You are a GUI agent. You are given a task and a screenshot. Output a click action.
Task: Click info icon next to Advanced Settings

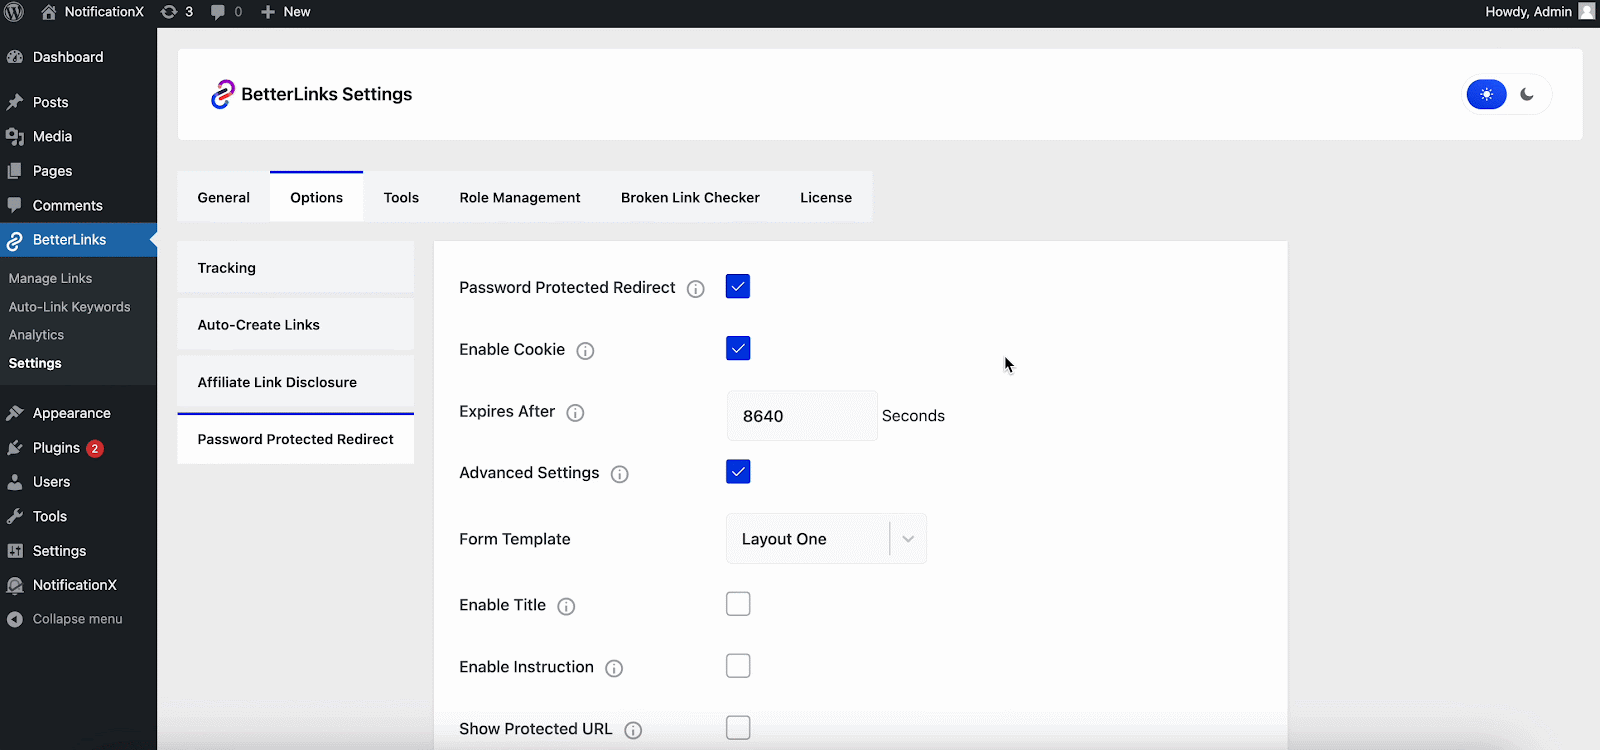pyautogui.click(x=620, y=474)
